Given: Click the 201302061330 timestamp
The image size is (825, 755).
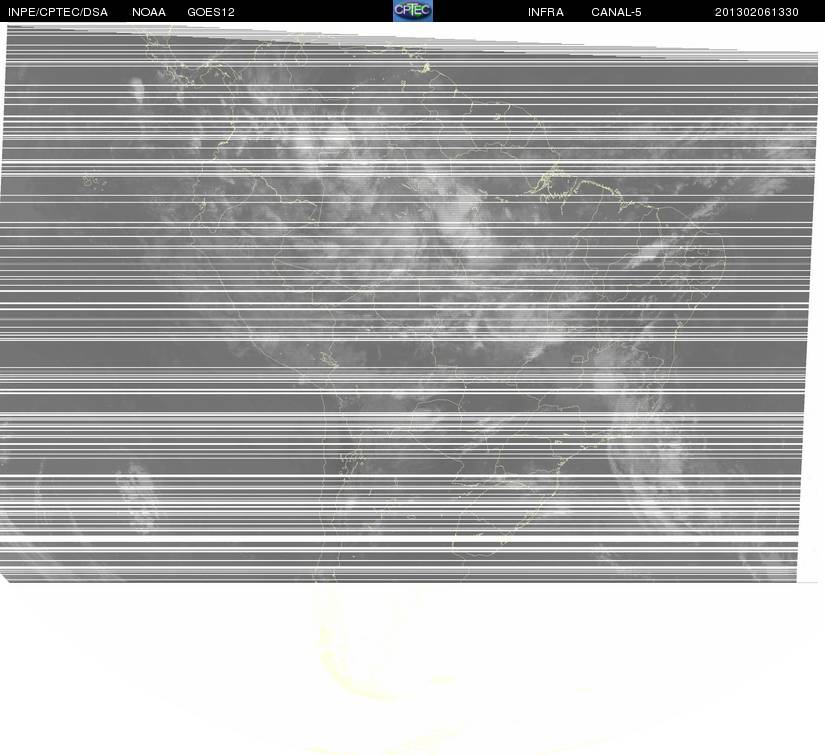Looking at the screenshot, I should (757, 12).
